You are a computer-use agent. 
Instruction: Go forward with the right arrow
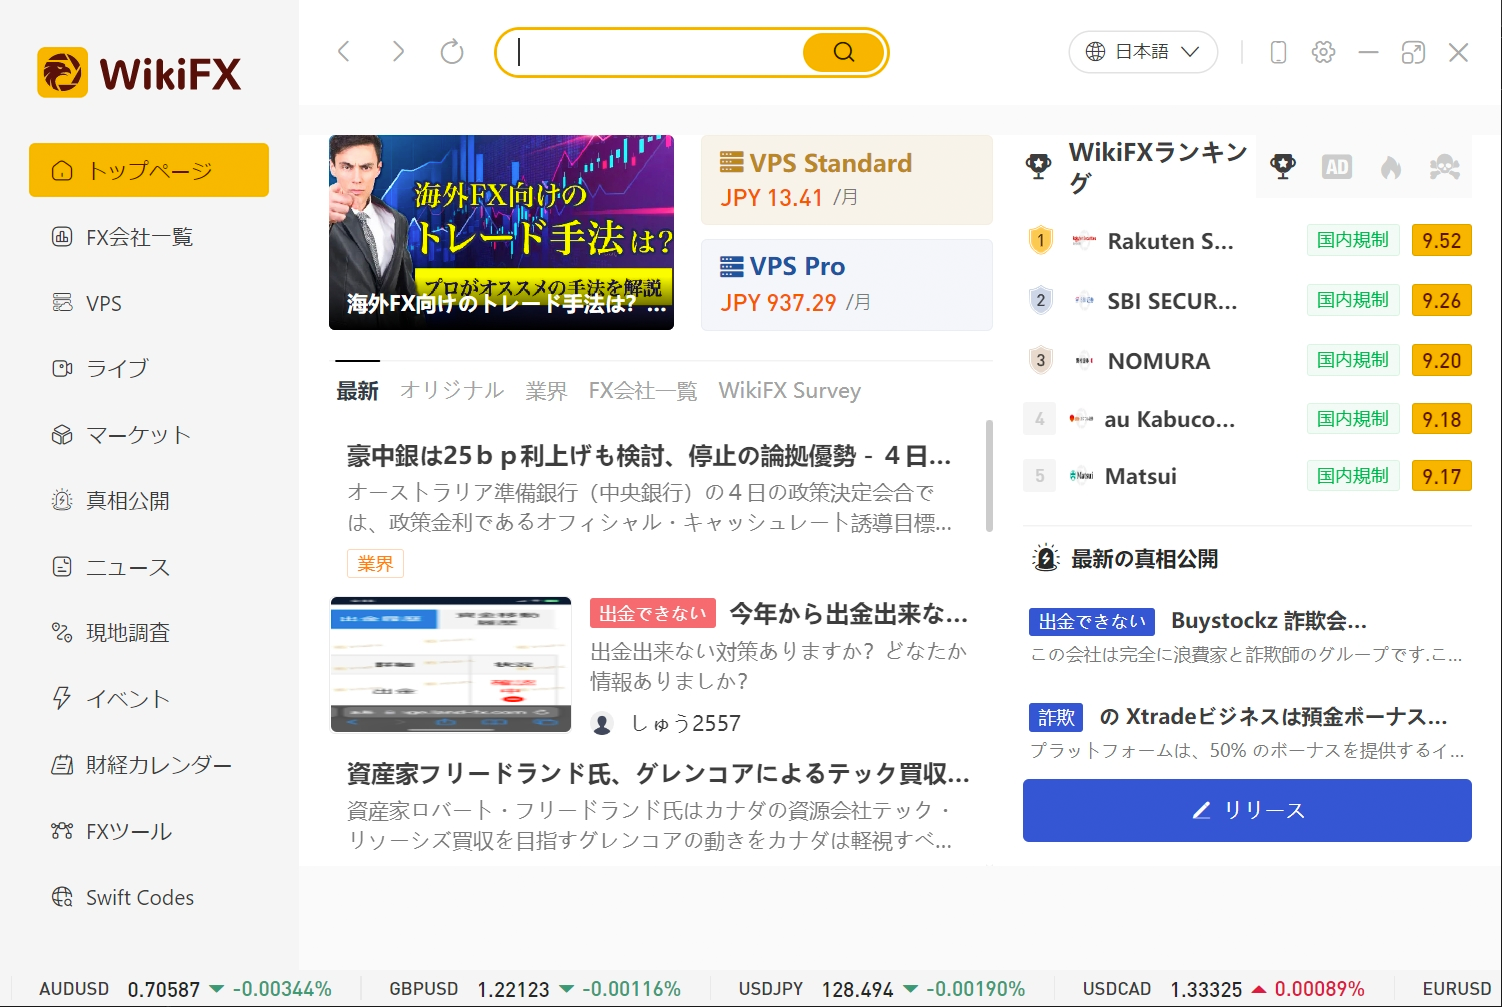[398, 52]
